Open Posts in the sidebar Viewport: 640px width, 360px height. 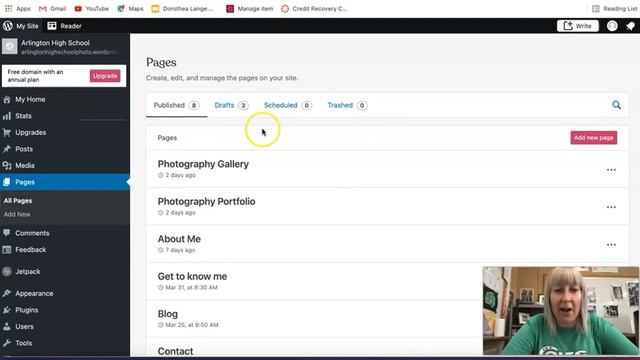[x=24, y=149]
